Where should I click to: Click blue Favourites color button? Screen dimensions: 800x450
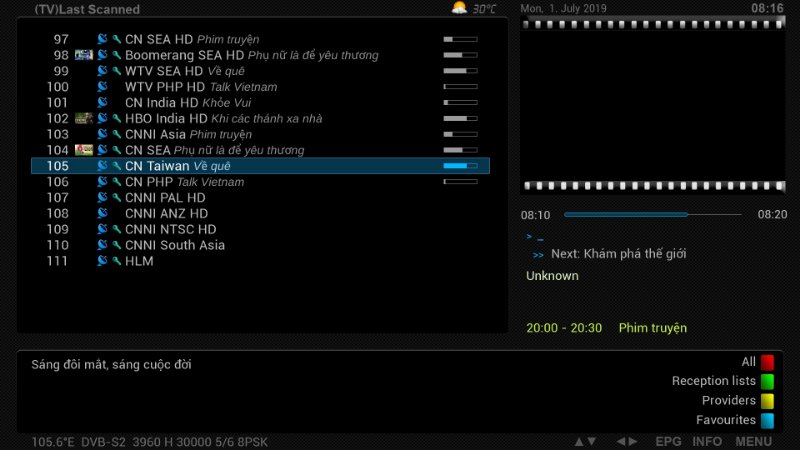pyautogui.click(x=767, y=420)
